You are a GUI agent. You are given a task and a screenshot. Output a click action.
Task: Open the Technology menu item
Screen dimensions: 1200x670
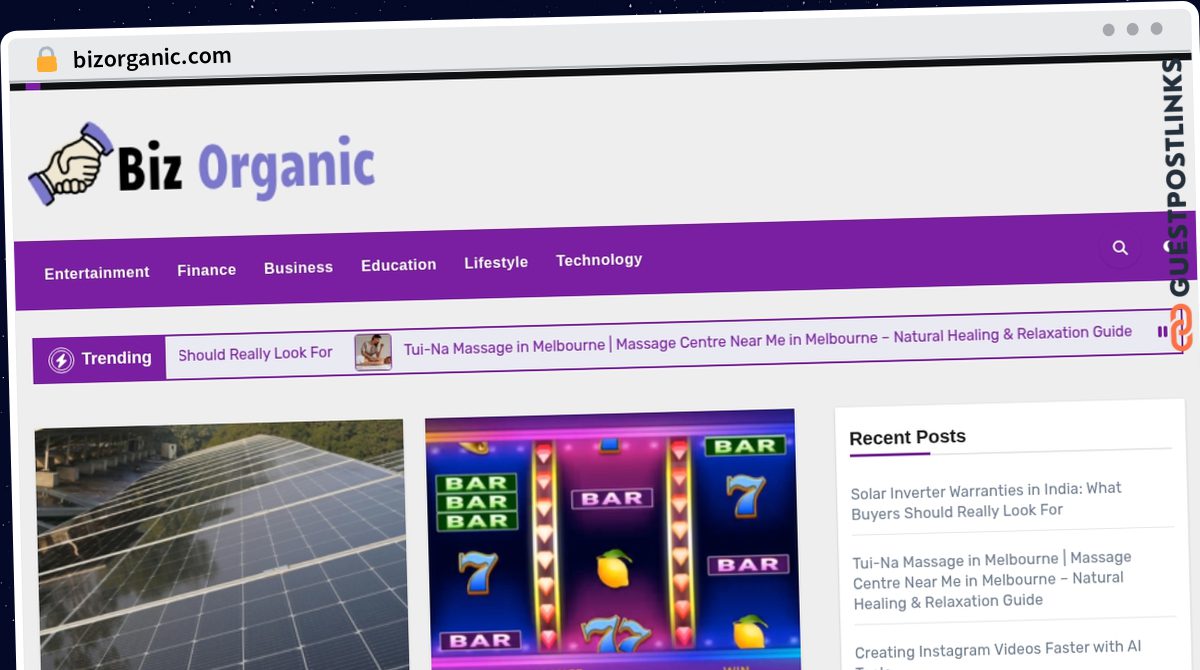tap(599, 260)
